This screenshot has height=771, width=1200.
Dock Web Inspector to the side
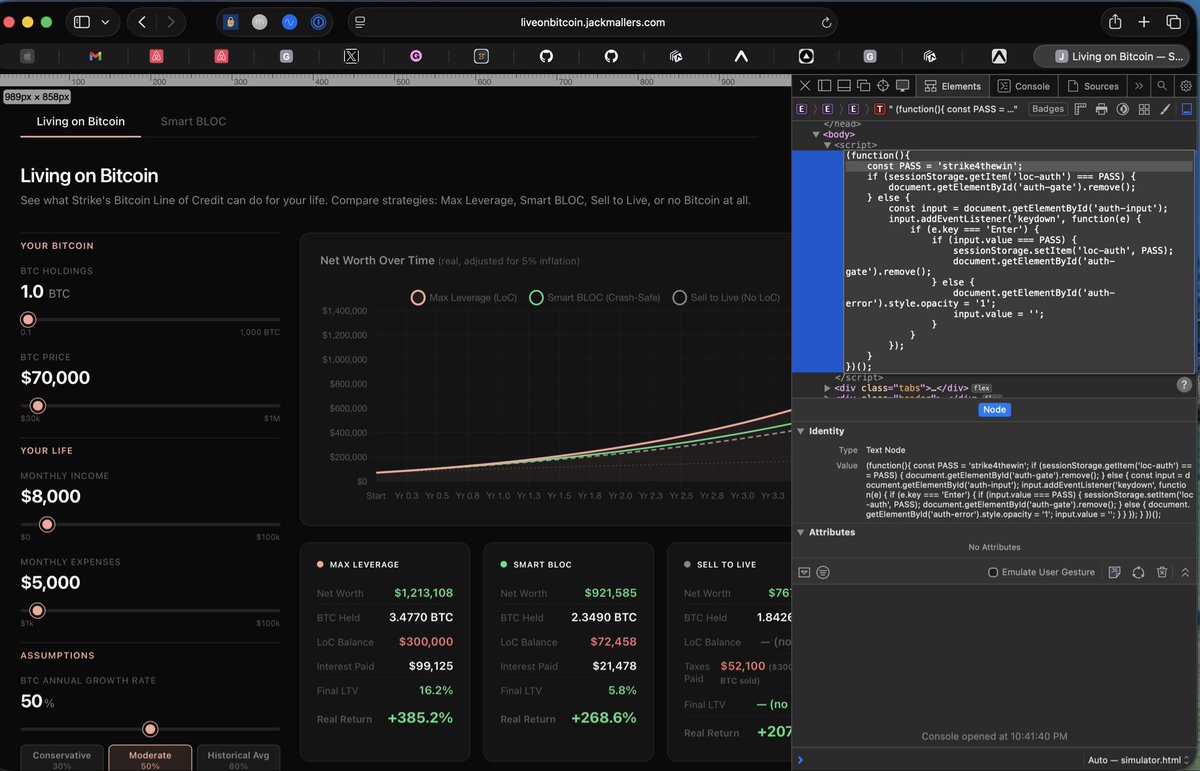(824, 86)
